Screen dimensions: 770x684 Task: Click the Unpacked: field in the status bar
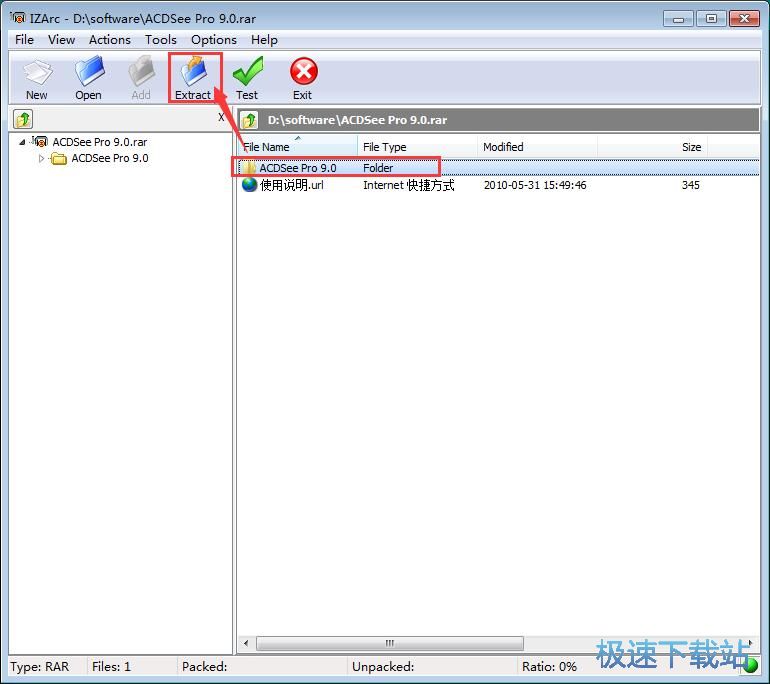click(432, 666)
